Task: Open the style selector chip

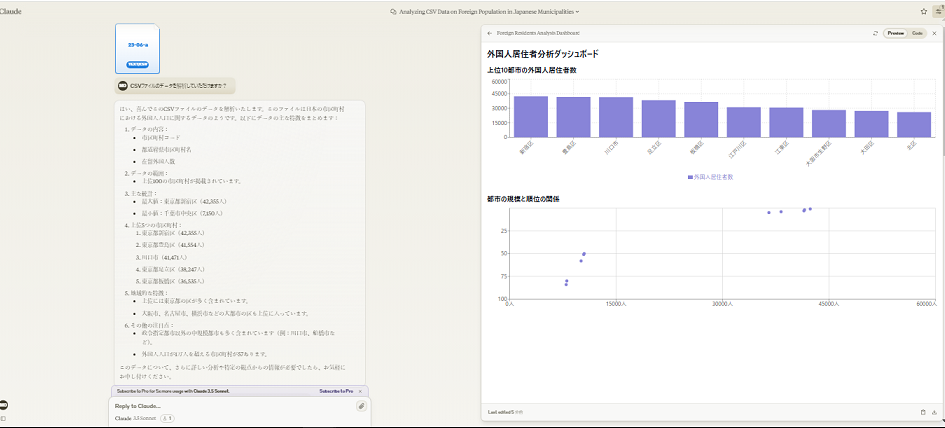Action: click(x=167, y=418)
